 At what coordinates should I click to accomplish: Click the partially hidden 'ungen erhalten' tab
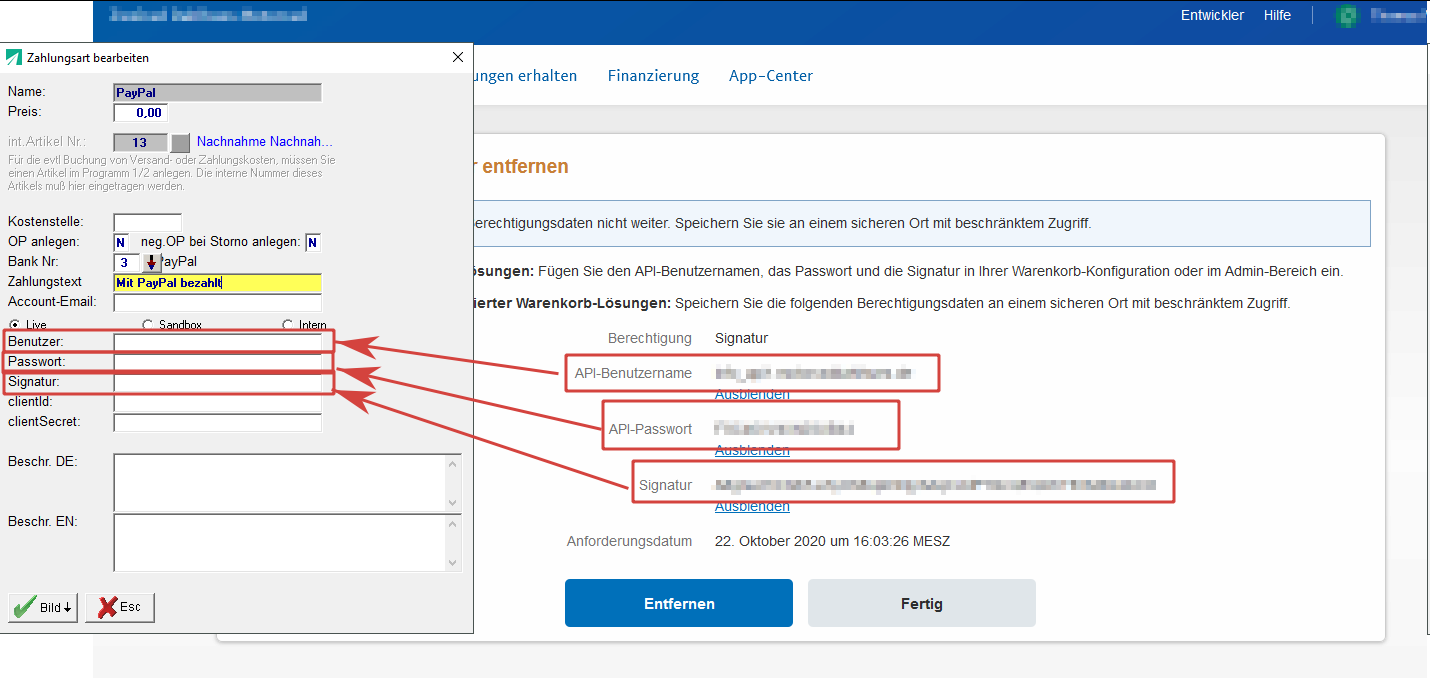pyautogui.click(x=526, y=76)
